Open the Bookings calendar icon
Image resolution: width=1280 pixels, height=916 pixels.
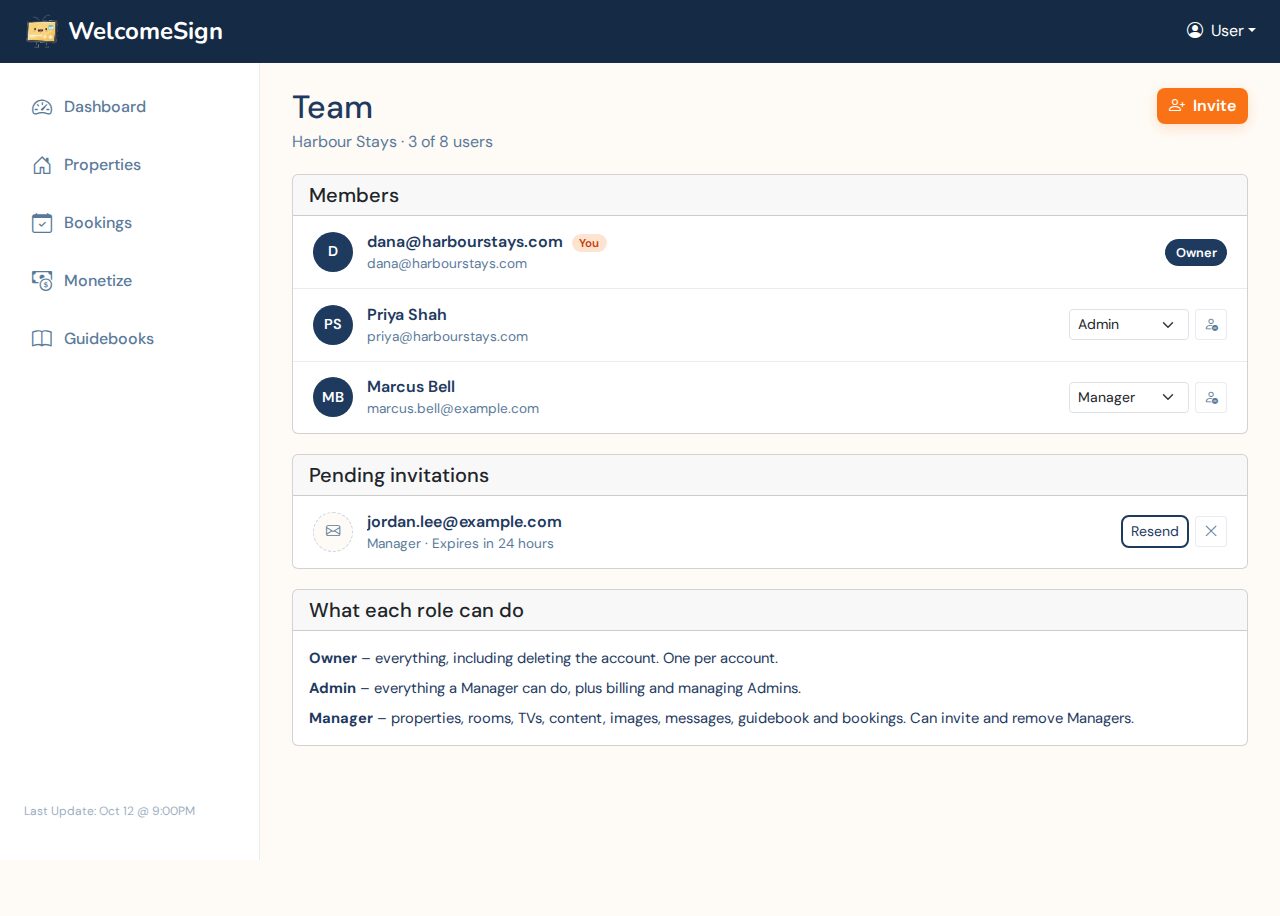point(42,223)
